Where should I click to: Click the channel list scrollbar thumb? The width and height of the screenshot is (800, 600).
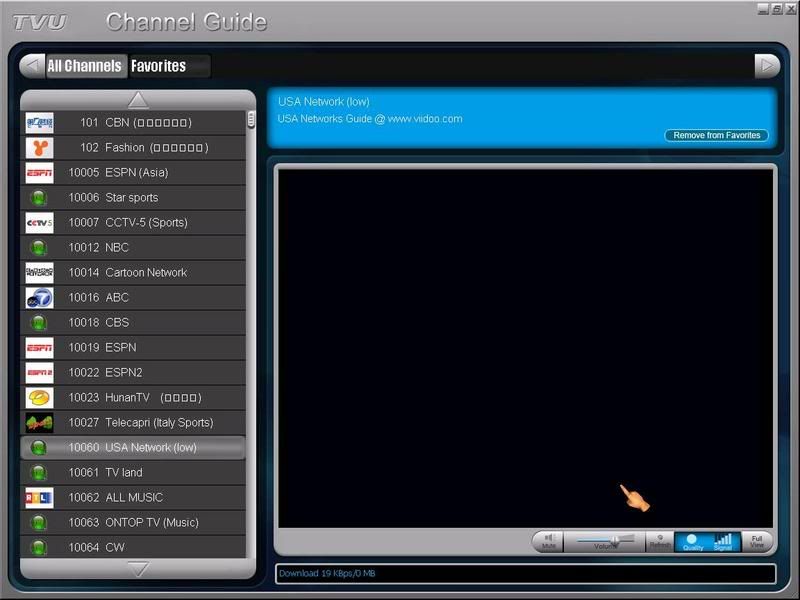click(x=251, y=119)
